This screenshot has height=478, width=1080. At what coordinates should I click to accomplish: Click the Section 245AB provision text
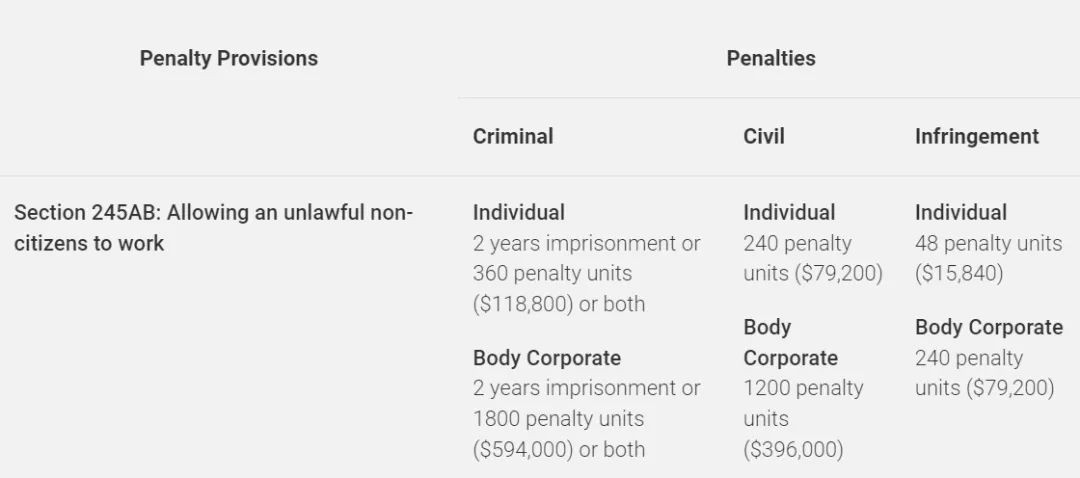[x=213, y=227]
